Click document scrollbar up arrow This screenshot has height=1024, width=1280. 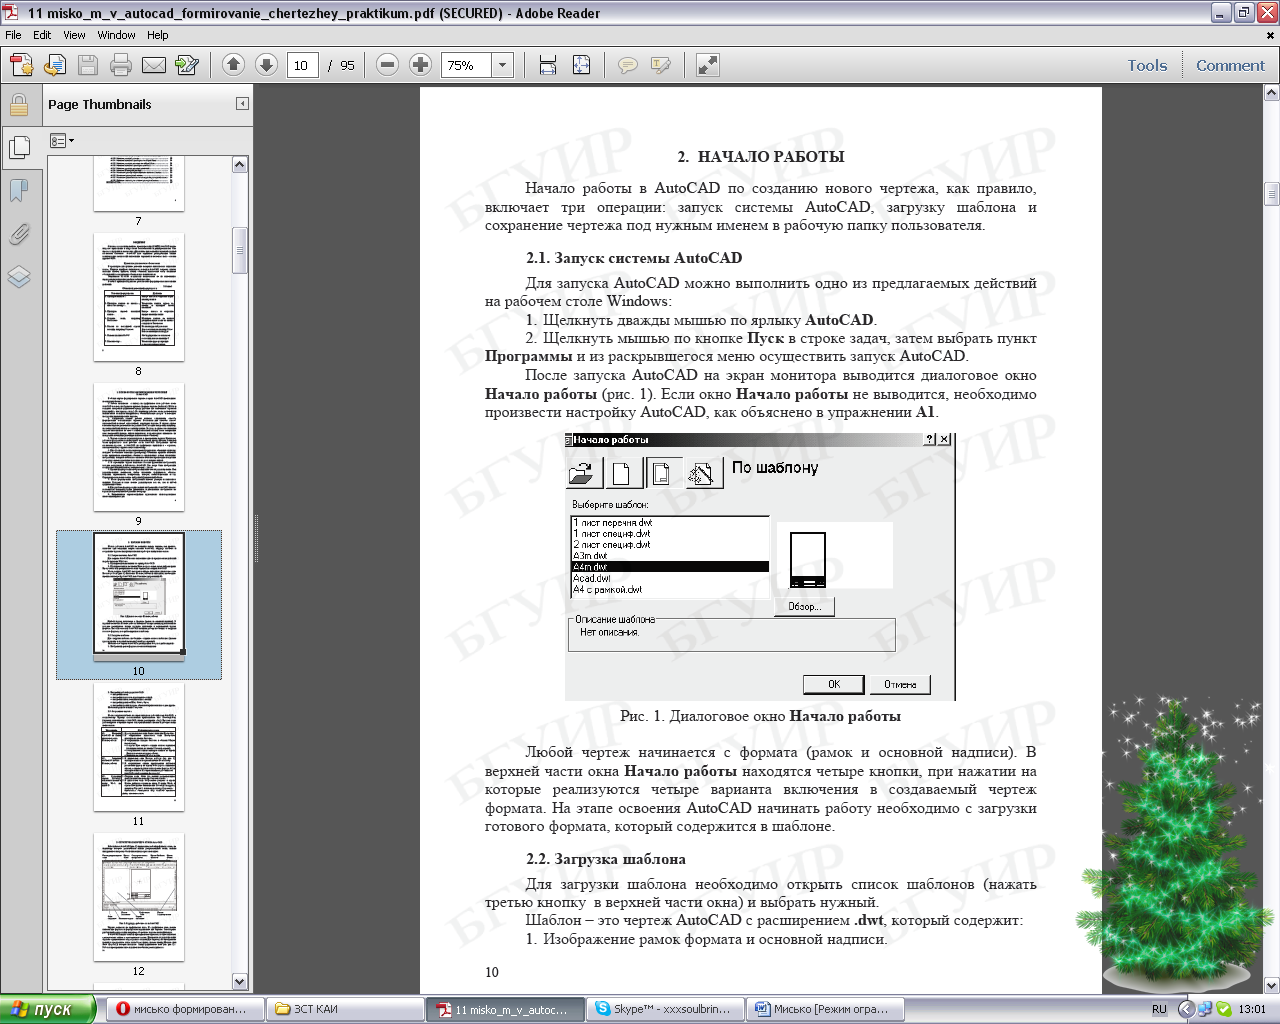pos(1271,93)
